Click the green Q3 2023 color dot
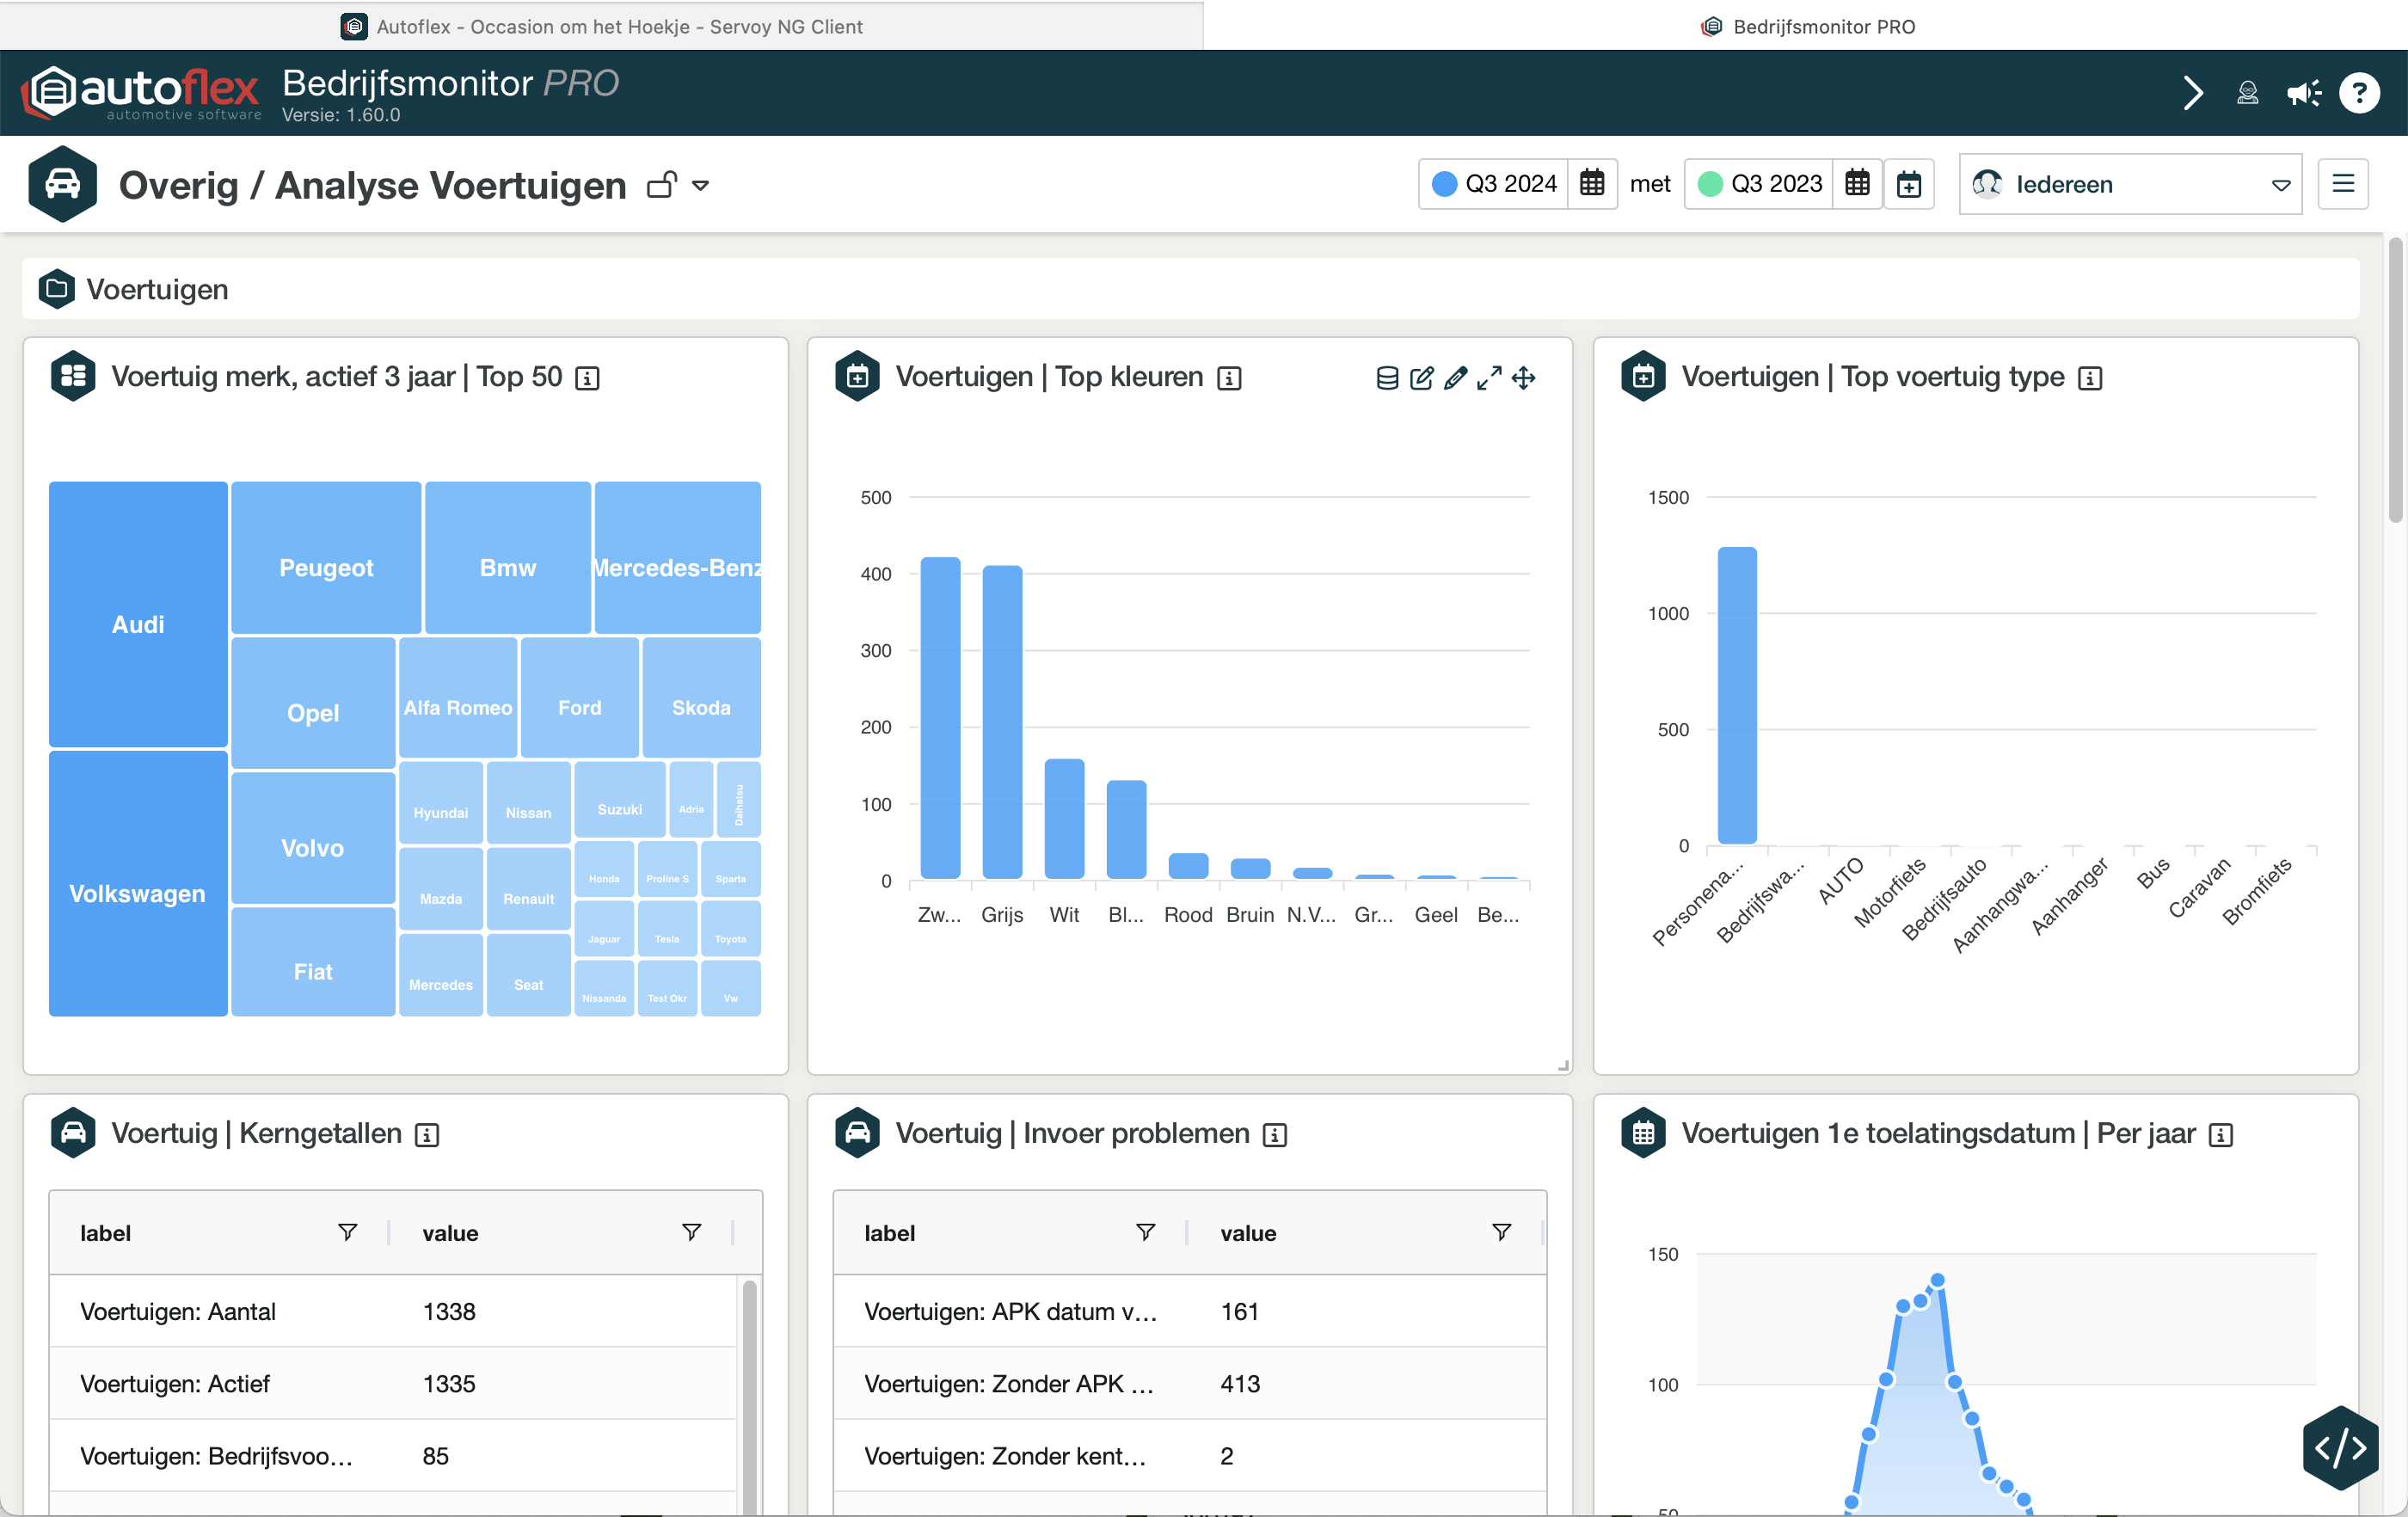The width and height of the screenshot is (2408, 1517). 1710,184
